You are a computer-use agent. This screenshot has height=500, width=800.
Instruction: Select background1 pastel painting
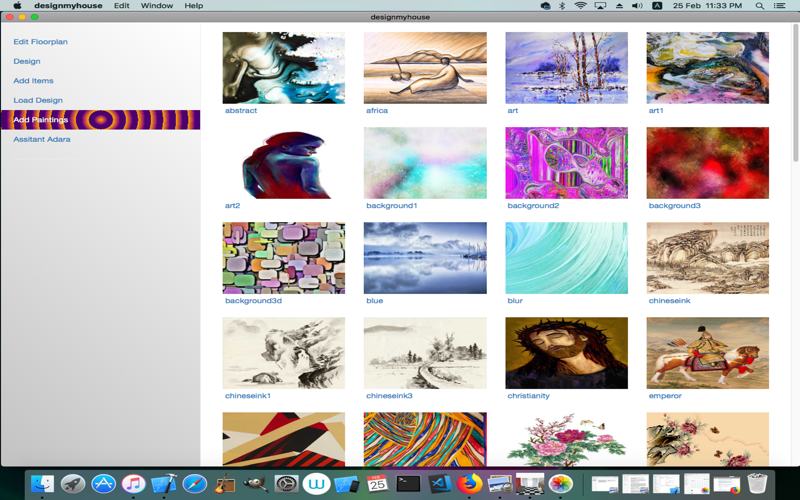[425, 163]
